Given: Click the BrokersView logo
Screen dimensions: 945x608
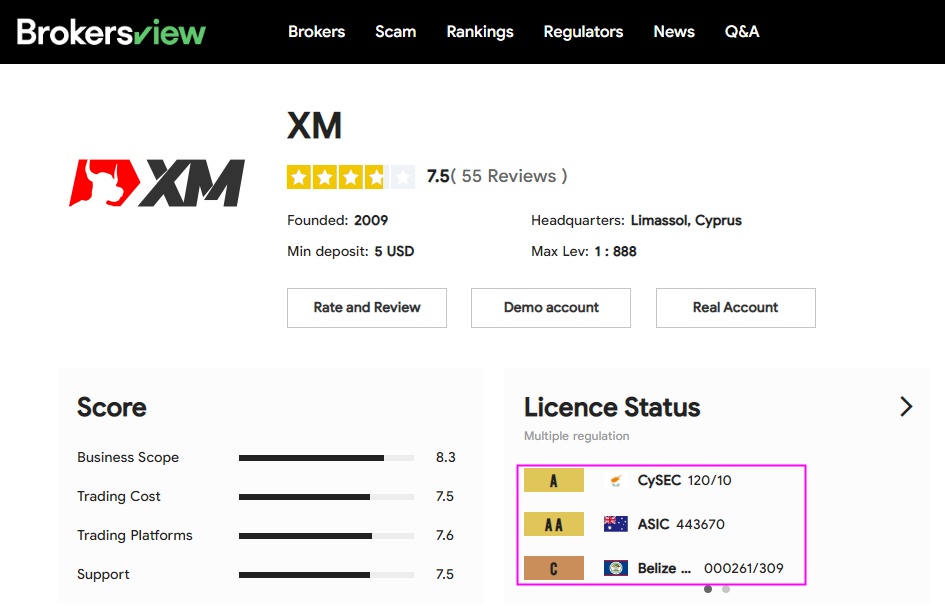Looking at the screenshot, I should point(111,32).
